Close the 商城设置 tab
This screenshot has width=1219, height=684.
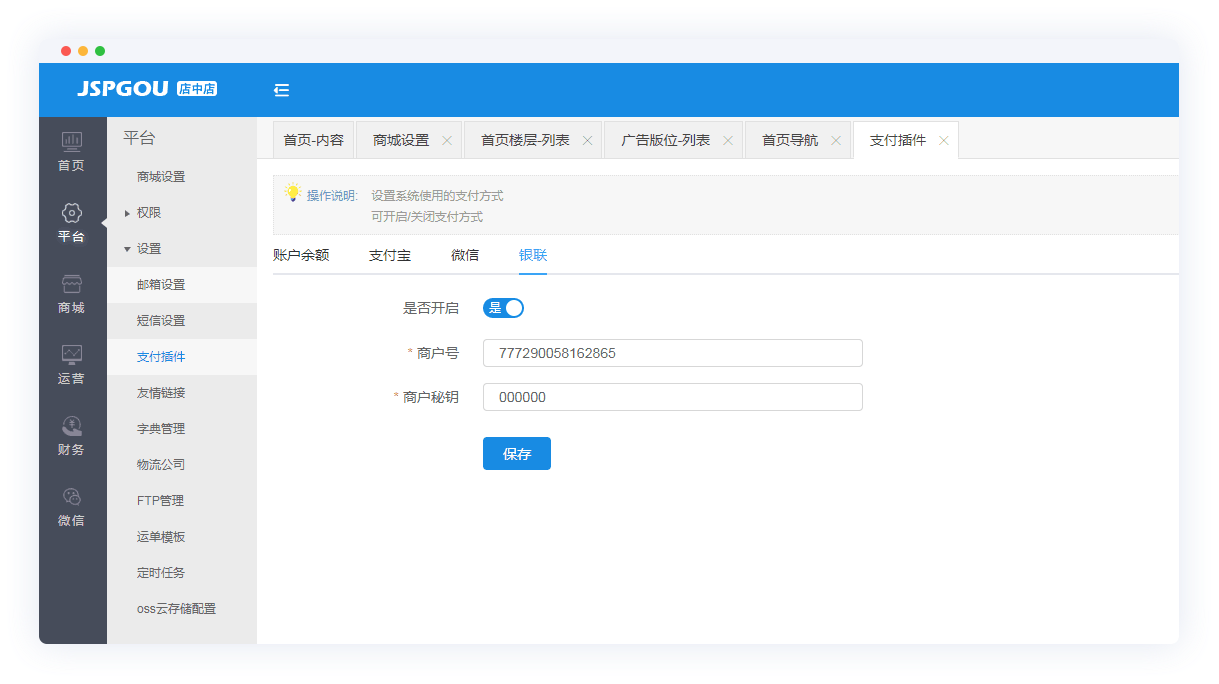pyautogui.click(x=447, y=141)
